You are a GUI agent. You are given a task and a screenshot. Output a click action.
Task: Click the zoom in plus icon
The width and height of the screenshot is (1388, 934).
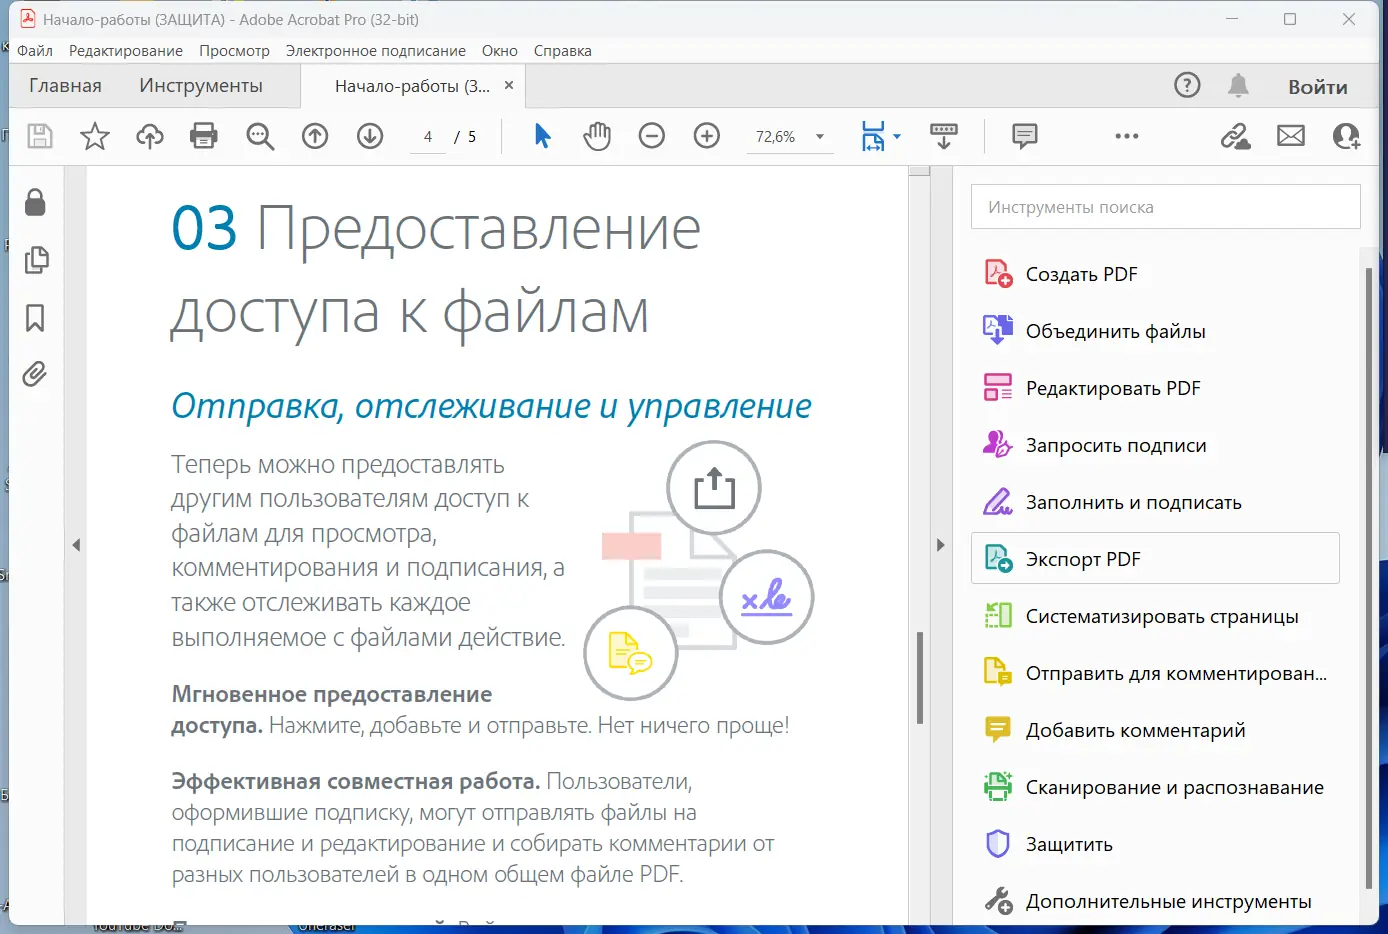pyautogui.click(x=707, y=136)
